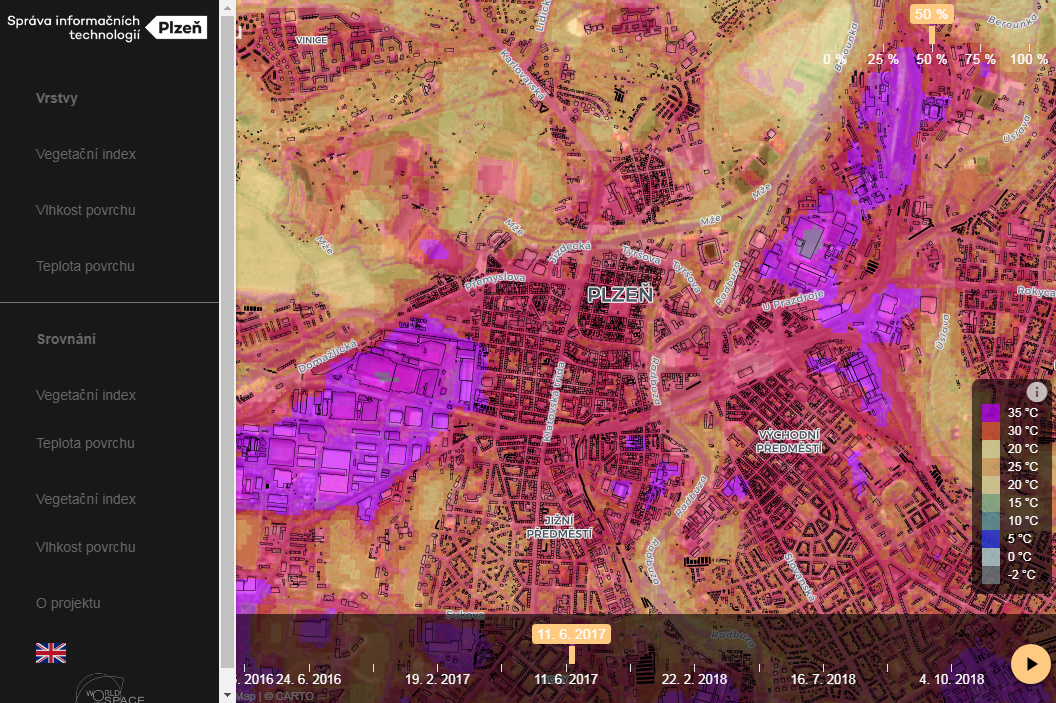The image size is (1056, 703).
Task: Click the VÝCHODNÍ PŘEDMĚSTÍ map label
Action: (x=789, y=442)
